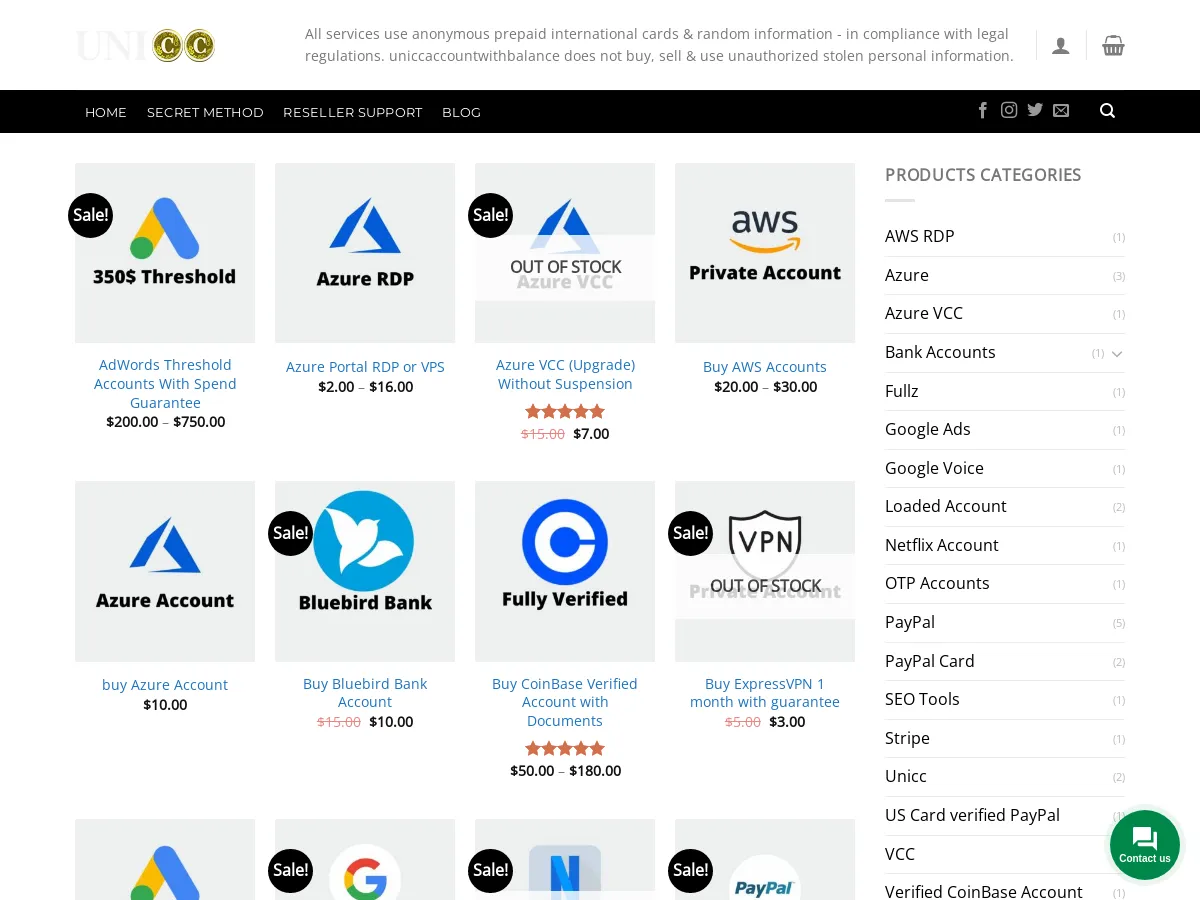Open the Buy ExpressVPN 1 month product link
Image resolution: width=1200 pixels, height=900 pixels.
765,693
